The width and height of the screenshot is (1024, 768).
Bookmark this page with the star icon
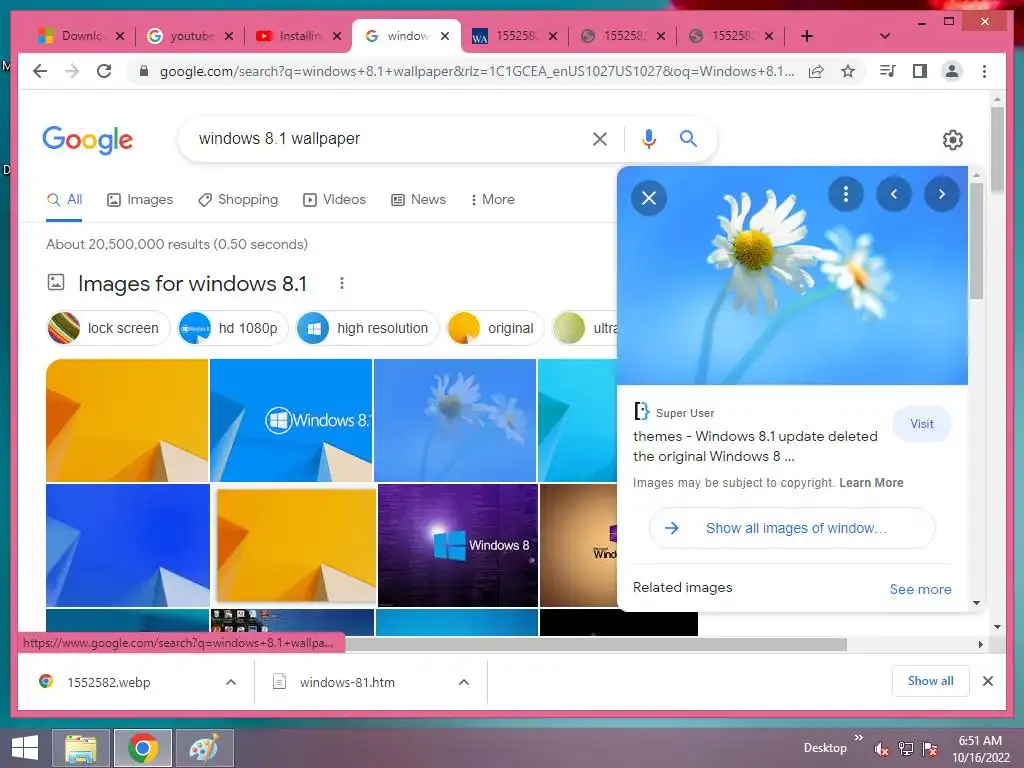[x=848, y=71]
